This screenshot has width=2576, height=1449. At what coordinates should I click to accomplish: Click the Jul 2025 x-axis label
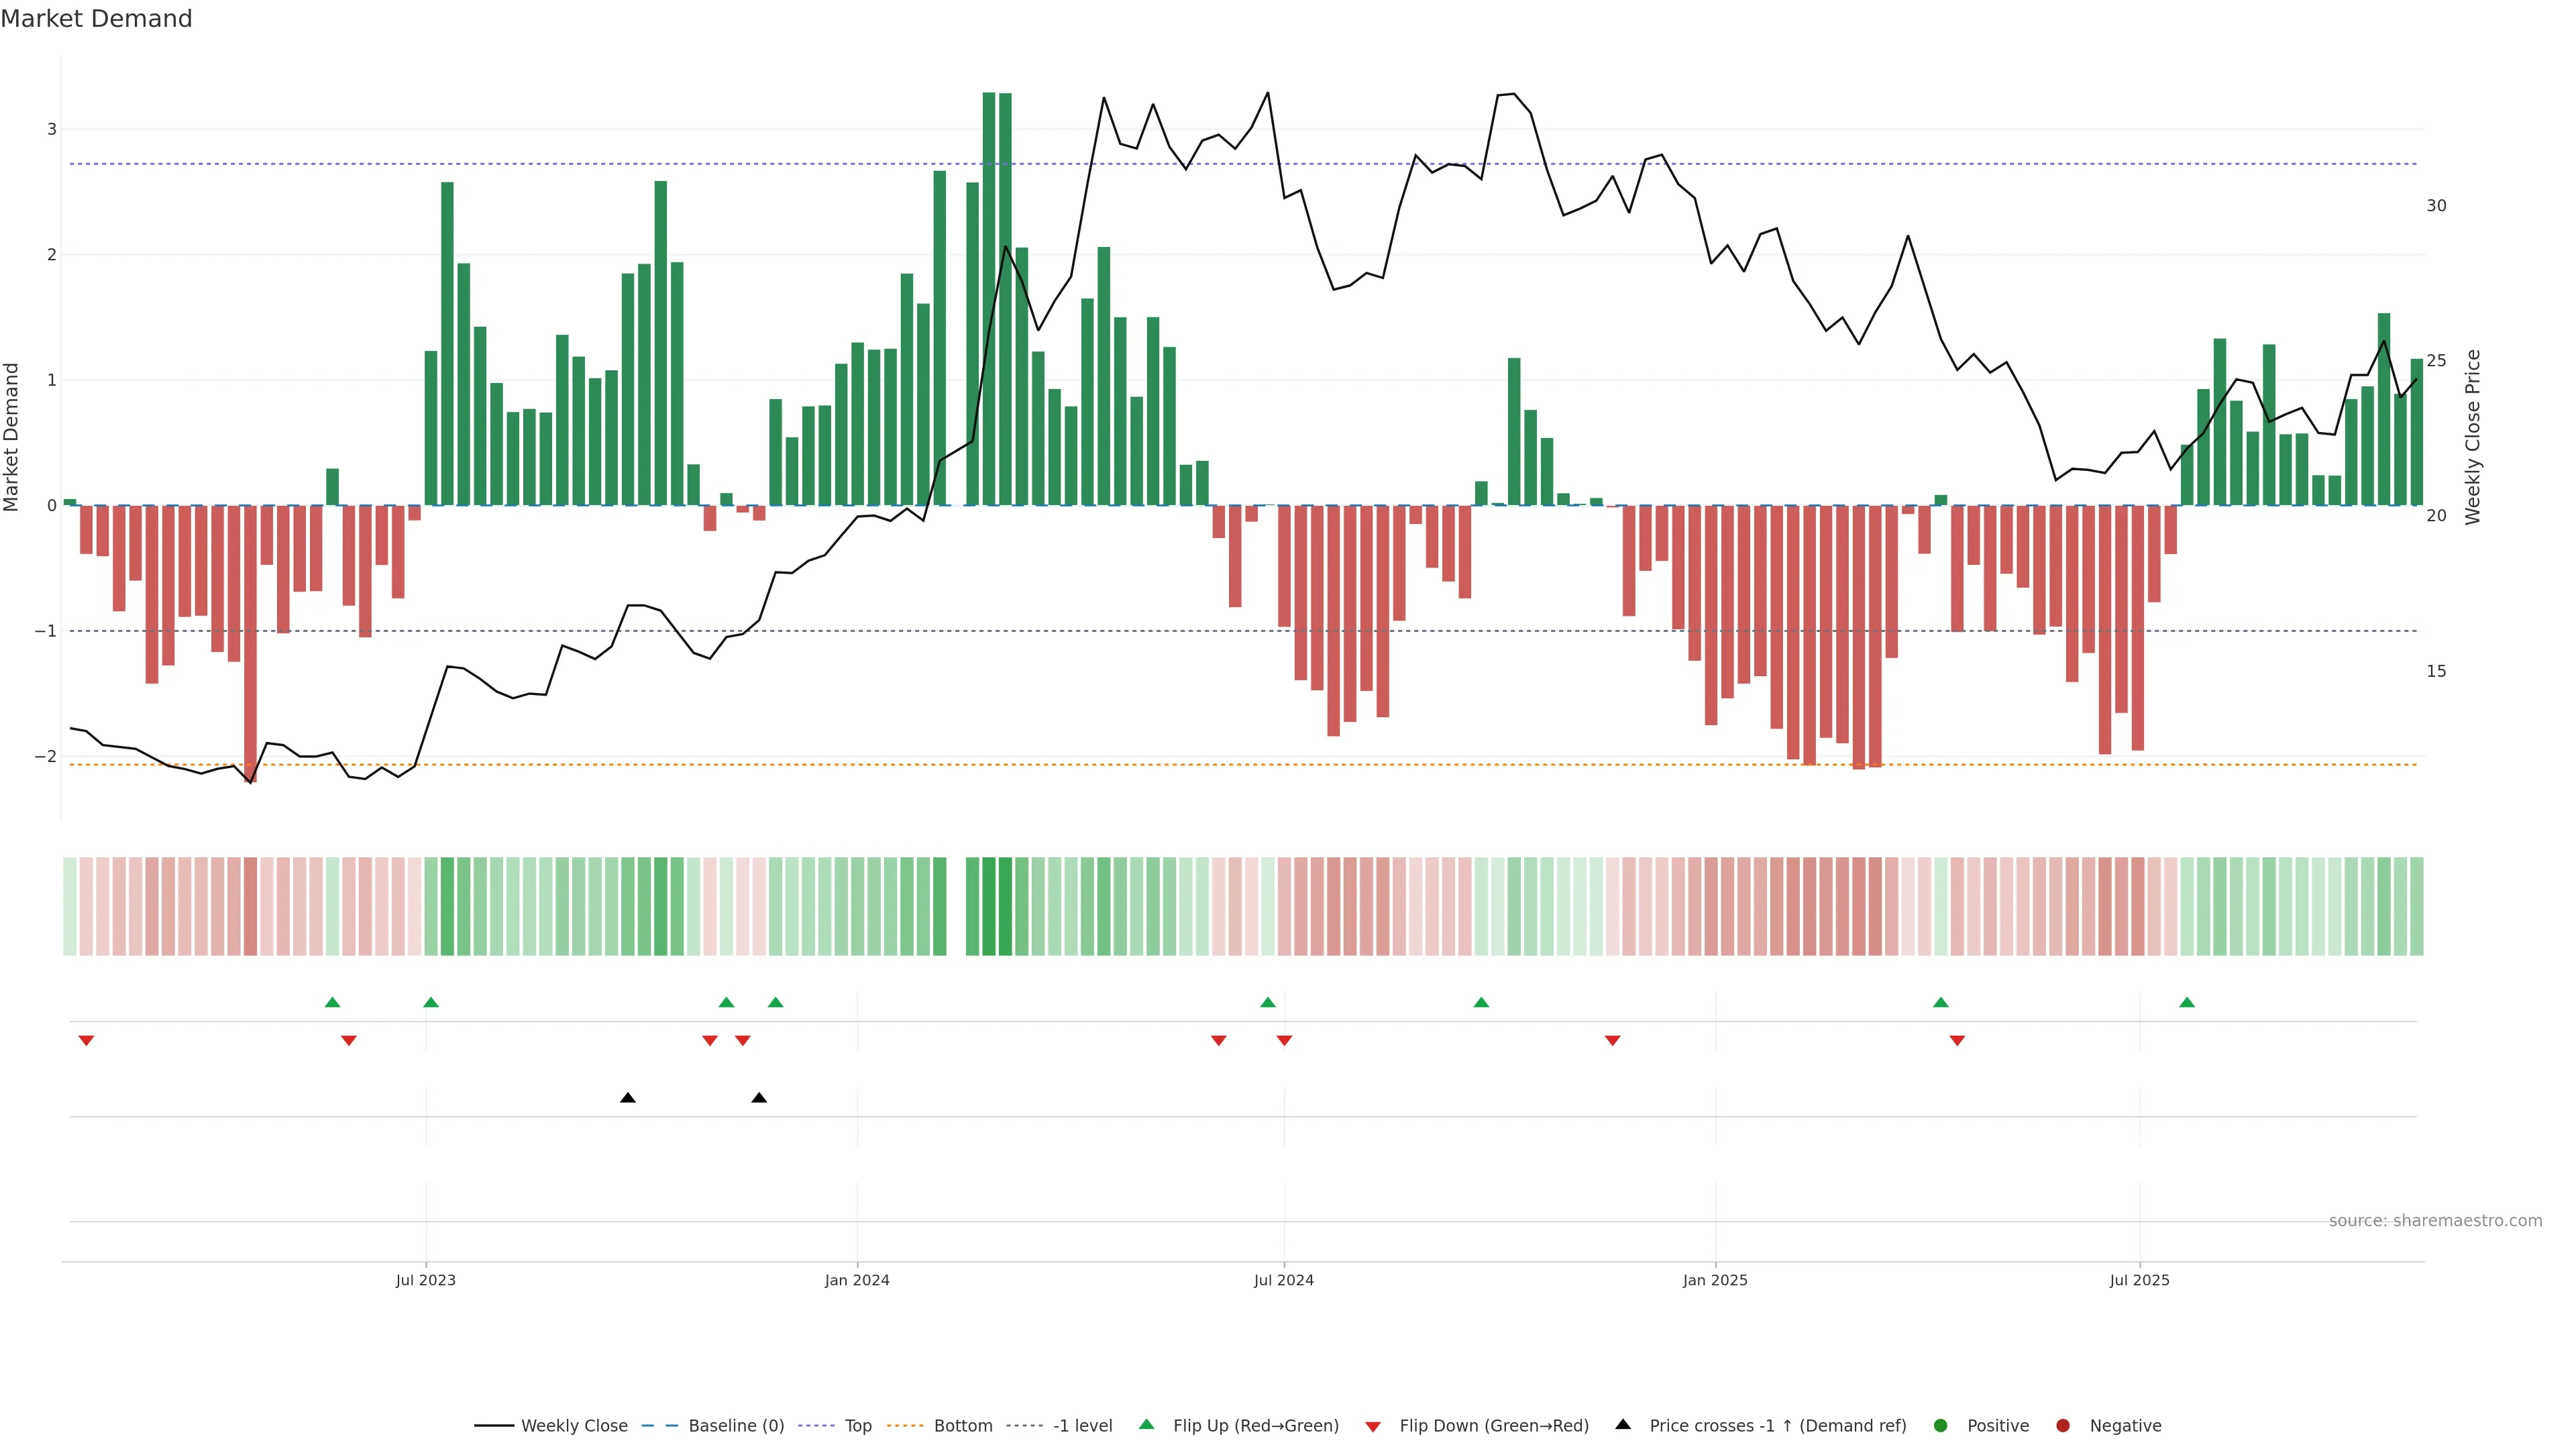pos(2139,1281)
